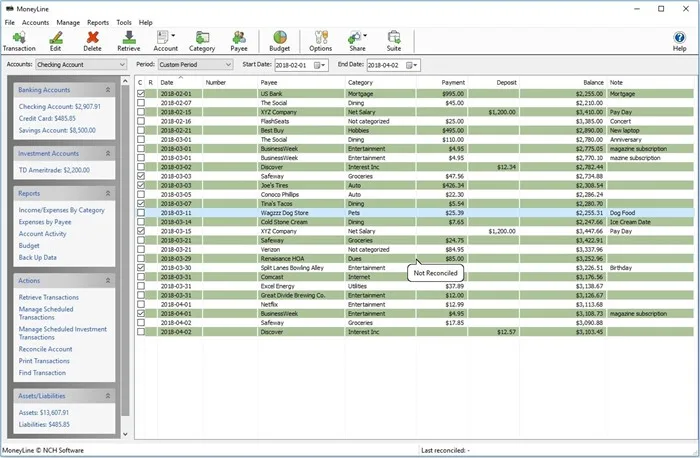The height and width of the screenshot is (458, 700).
Task: Sort by the Payee column header
Action: click(x=301, y=83)
